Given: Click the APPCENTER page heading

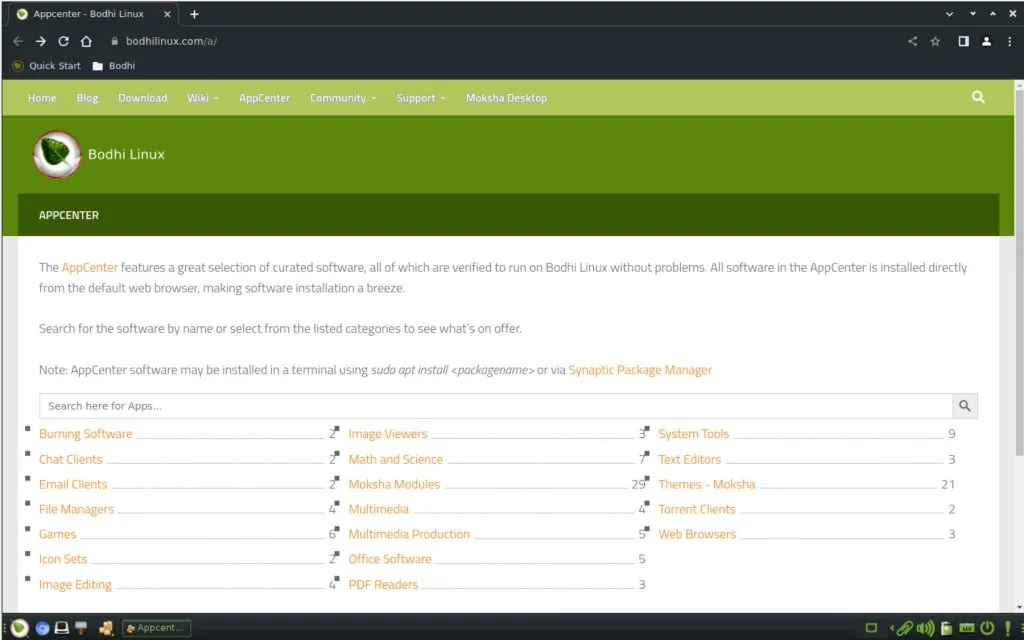Looking at the screenshot, I should pyautogui.click(x=69, y=215).
